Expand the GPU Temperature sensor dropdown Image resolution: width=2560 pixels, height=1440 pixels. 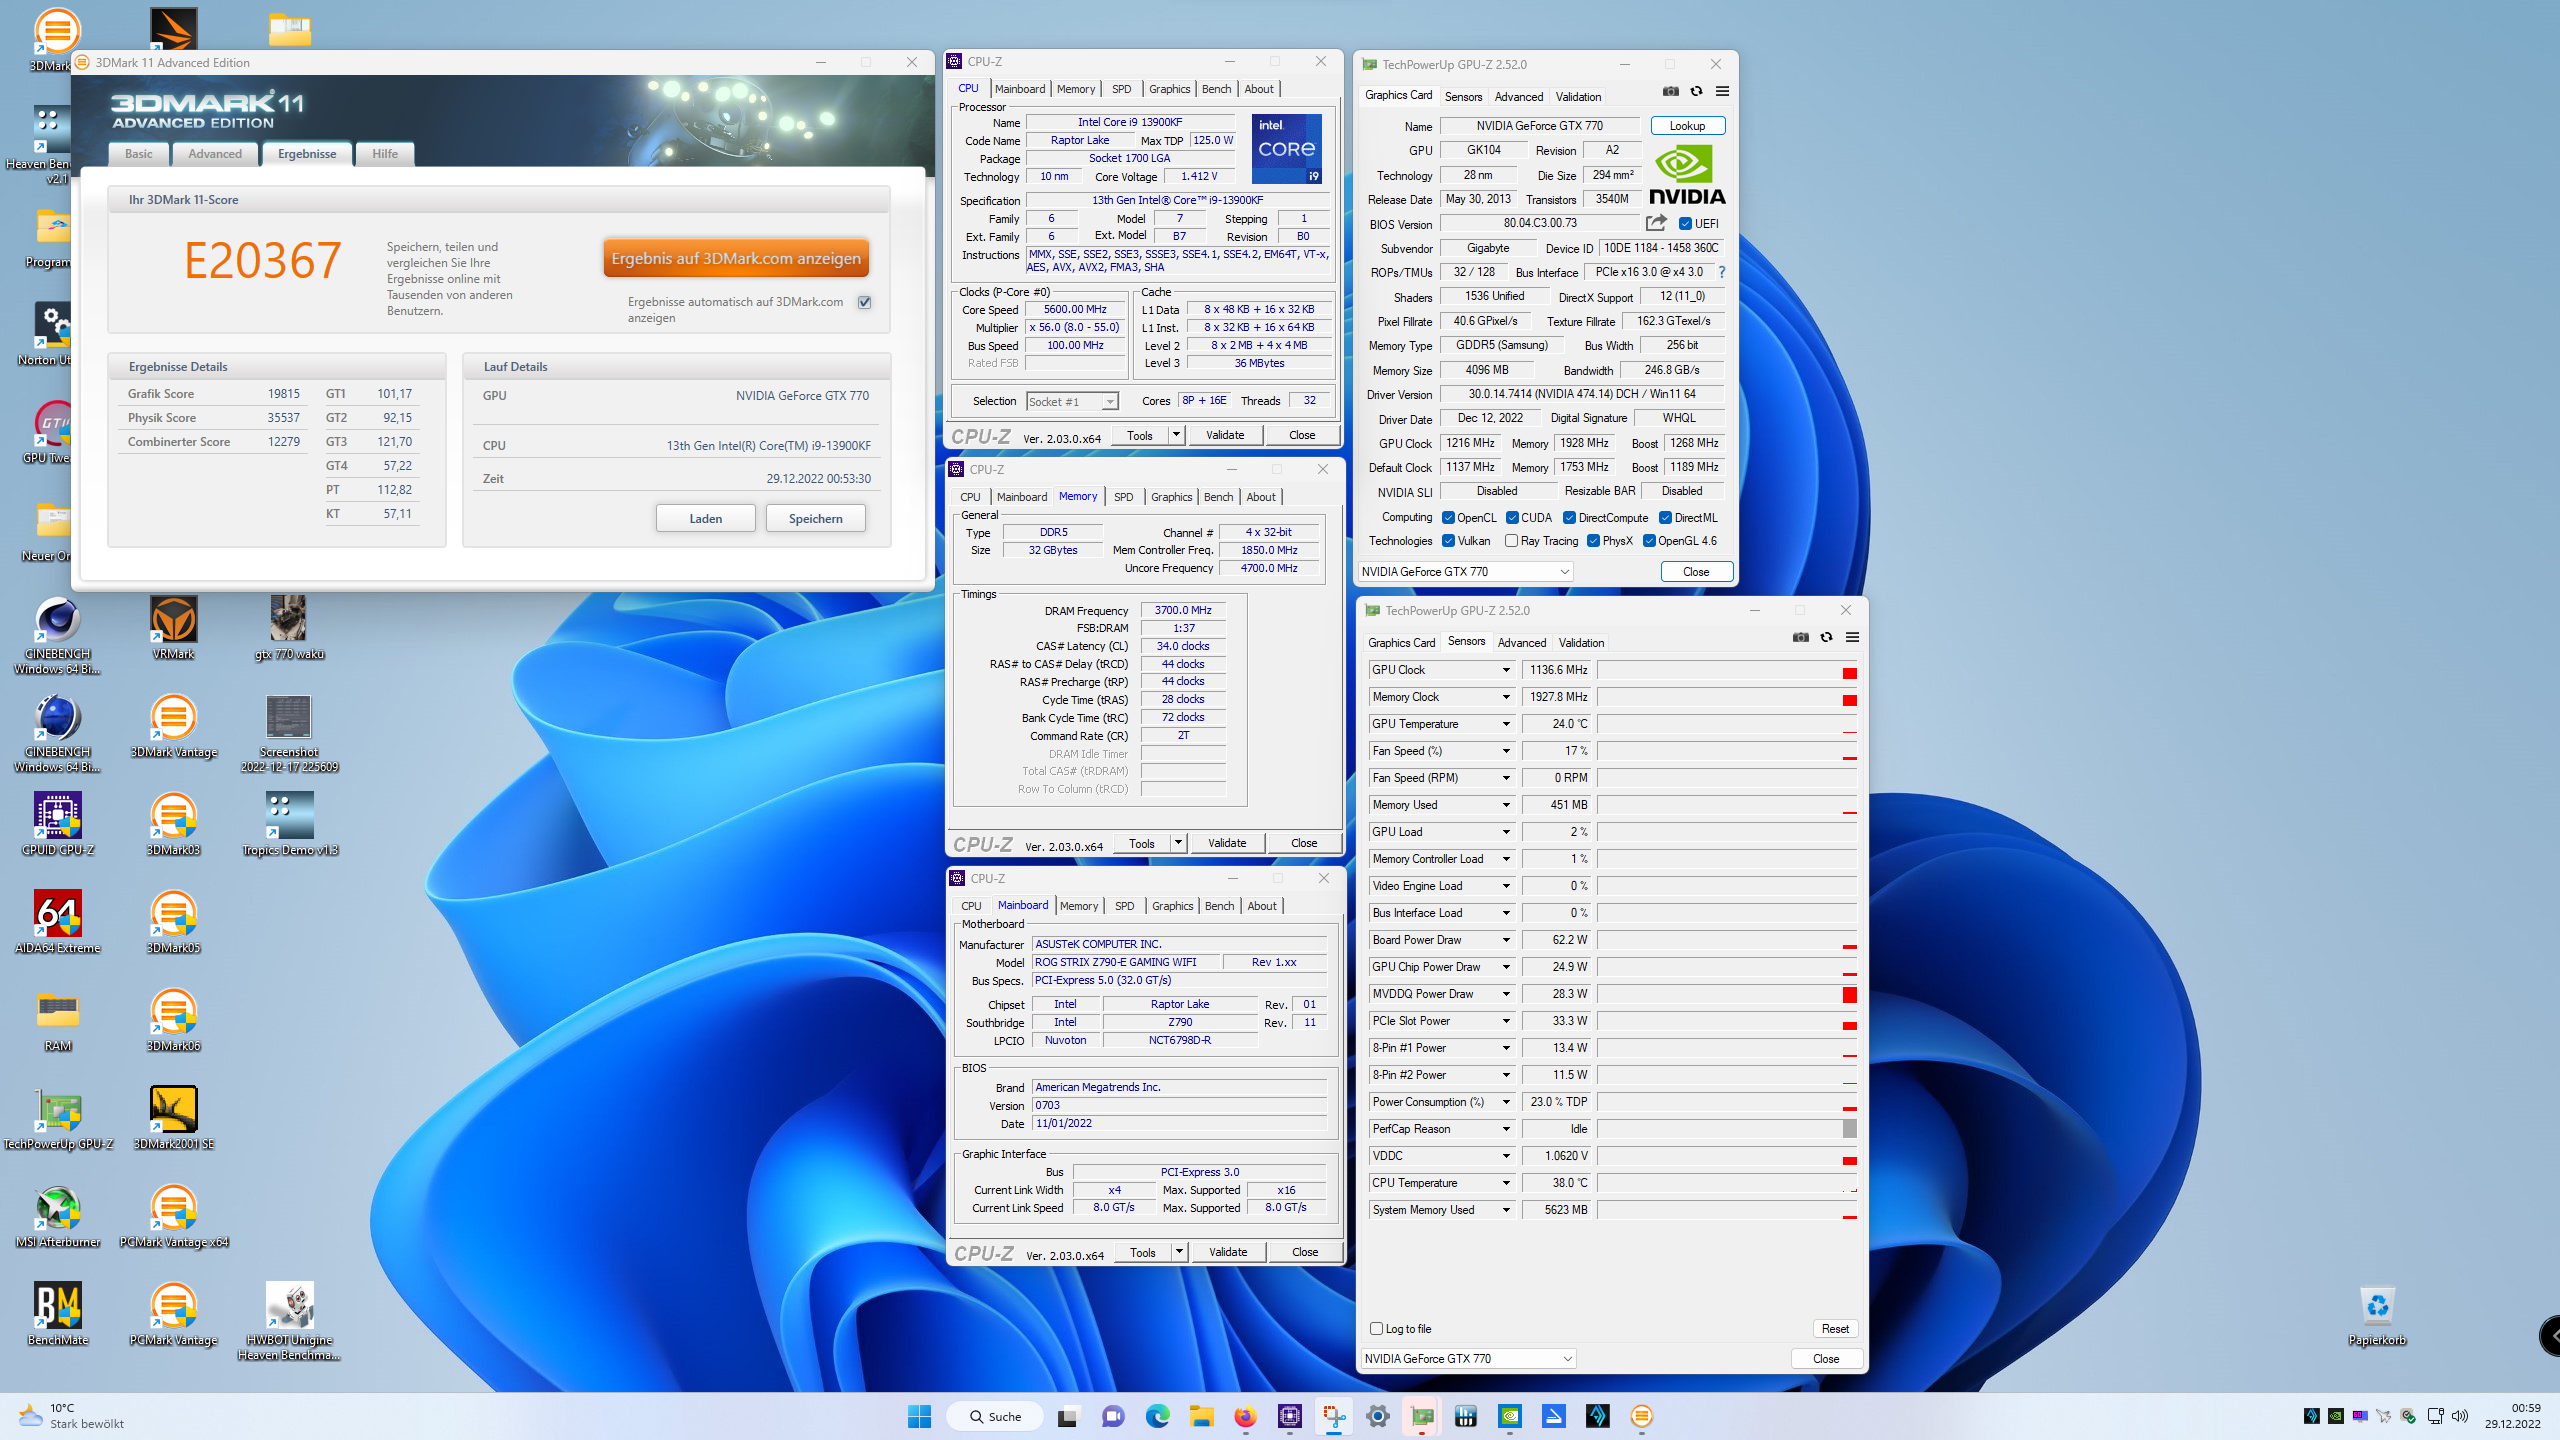point(1506,724)
